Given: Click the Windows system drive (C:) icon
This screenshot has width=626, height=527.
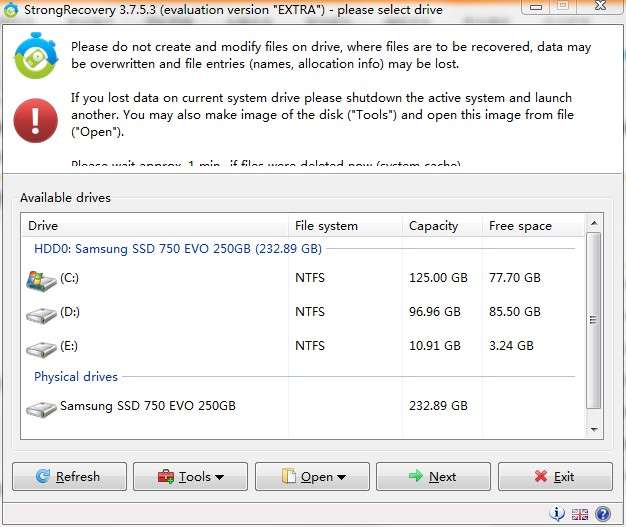Looking at the screenshot, I should click(41, 279).
